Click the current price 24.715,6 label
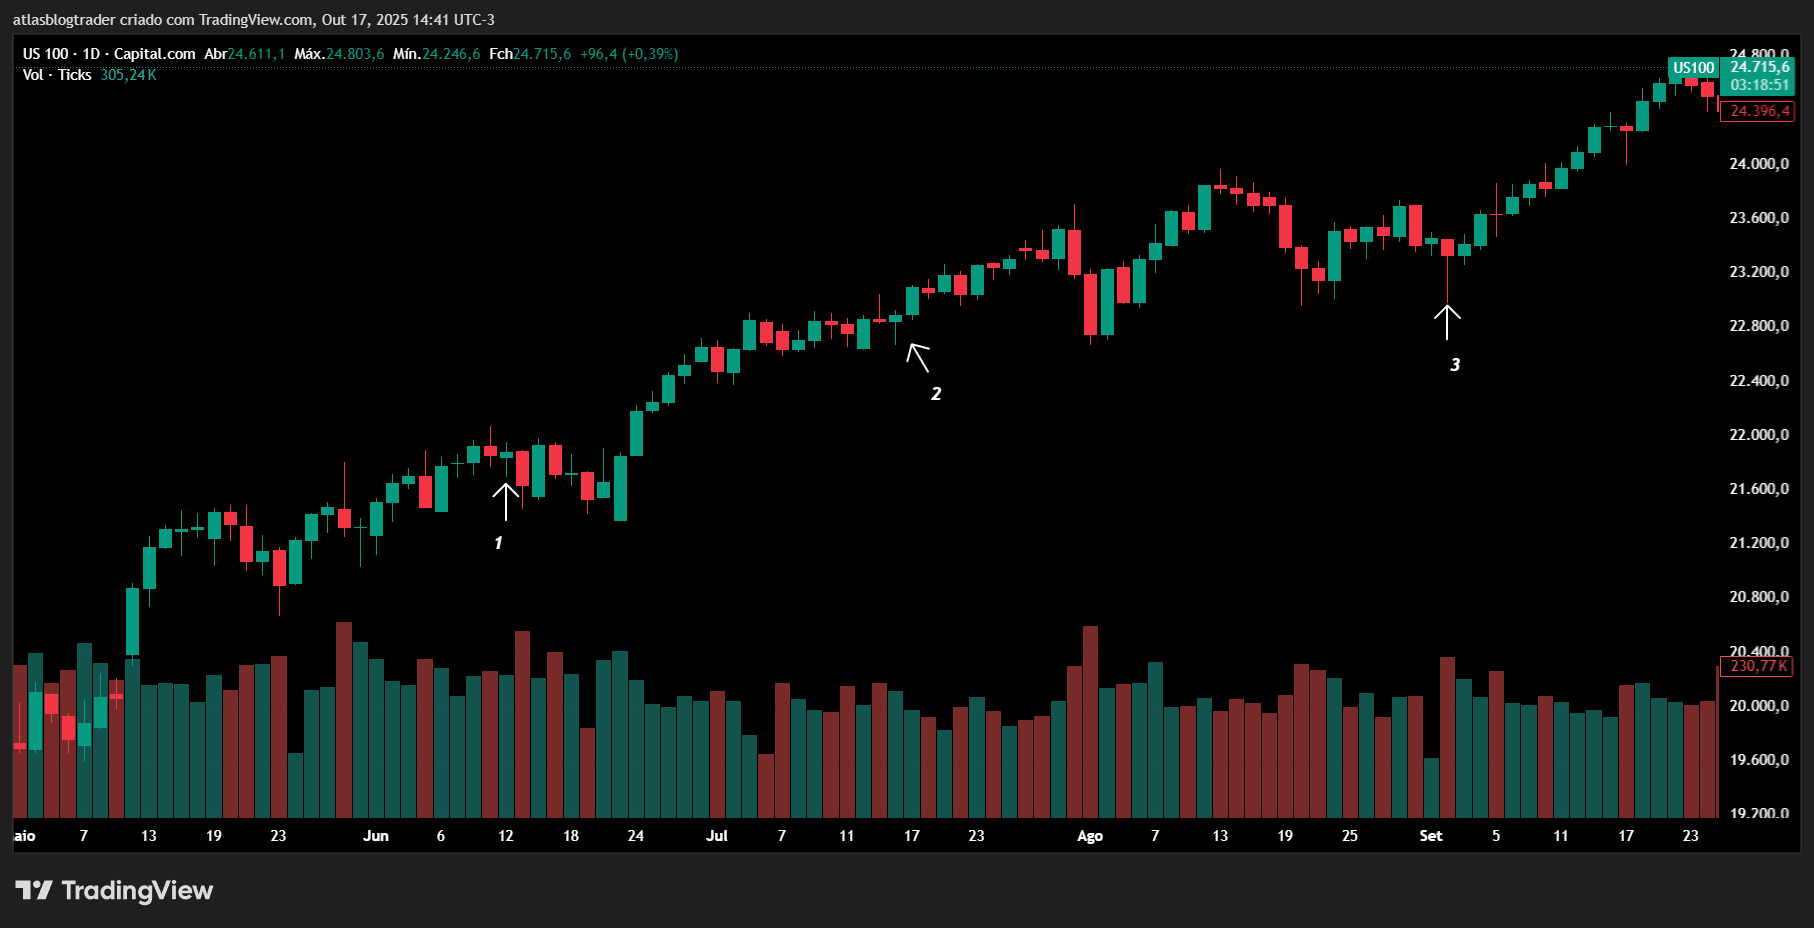Image resolution: width=1814 pixels, height=928 pixels. coord(1759,68)
